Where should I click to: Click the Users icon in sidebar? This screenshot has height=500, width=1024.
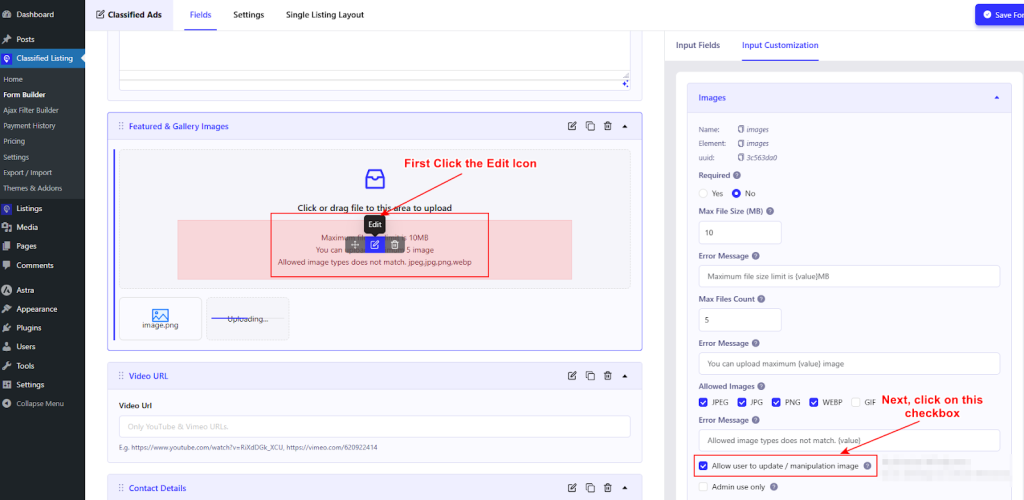pyautogui.click(x=7, y=347)
